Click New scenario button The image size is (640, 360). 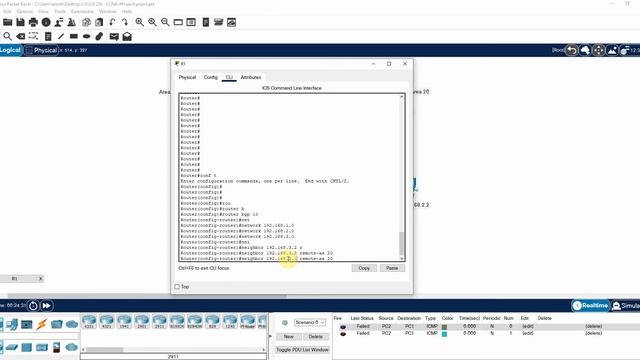coord(289,337)
